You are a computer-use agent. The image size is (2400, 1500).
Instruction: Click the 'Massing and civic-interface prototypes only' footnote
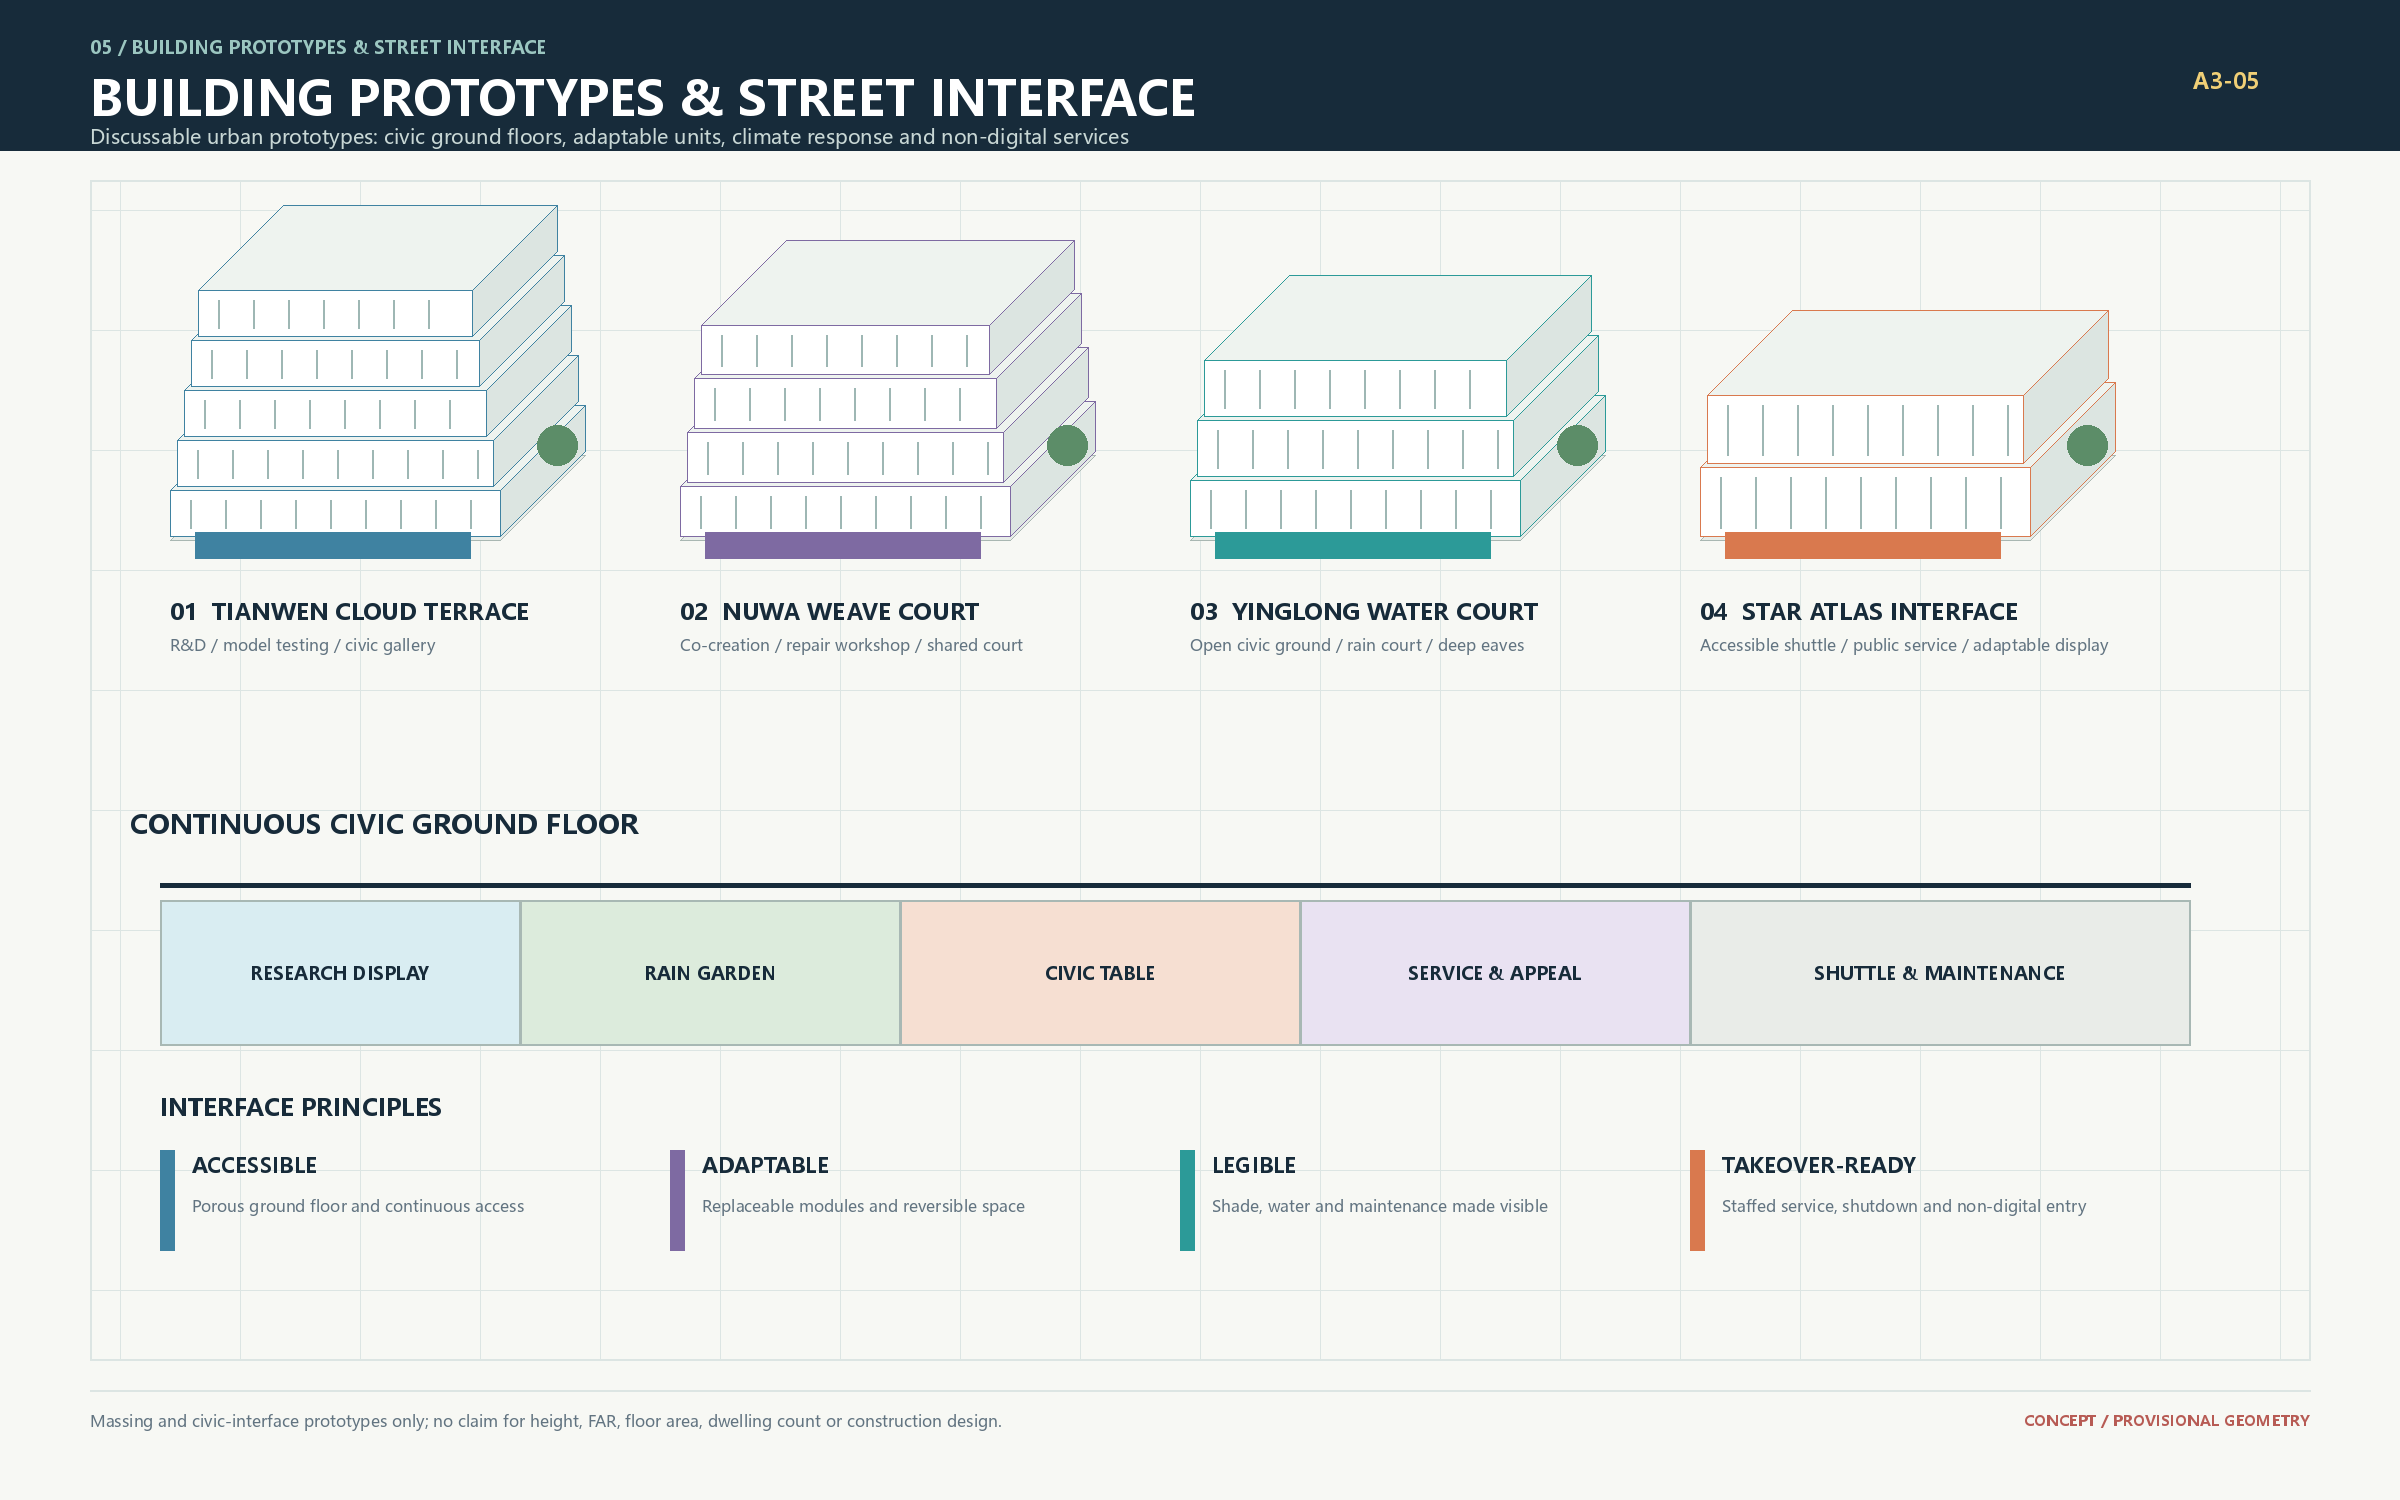(x=546, y=1421)
